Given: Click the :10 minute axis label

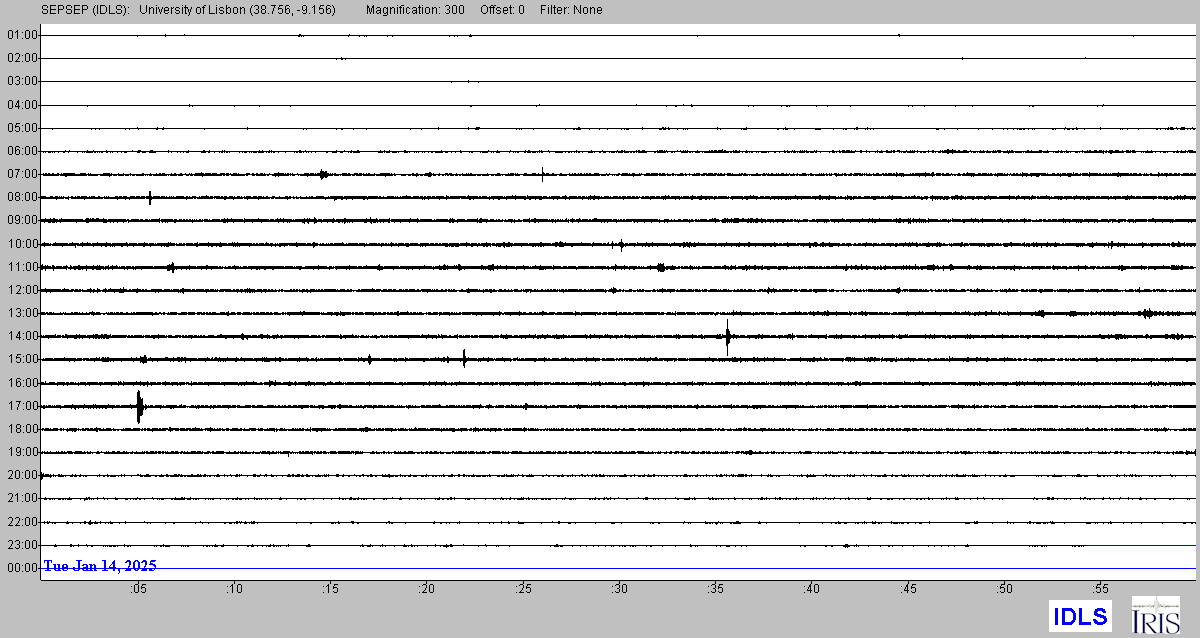Looking at the screenshot, I should pyautogui.click(x=233, y=589).
